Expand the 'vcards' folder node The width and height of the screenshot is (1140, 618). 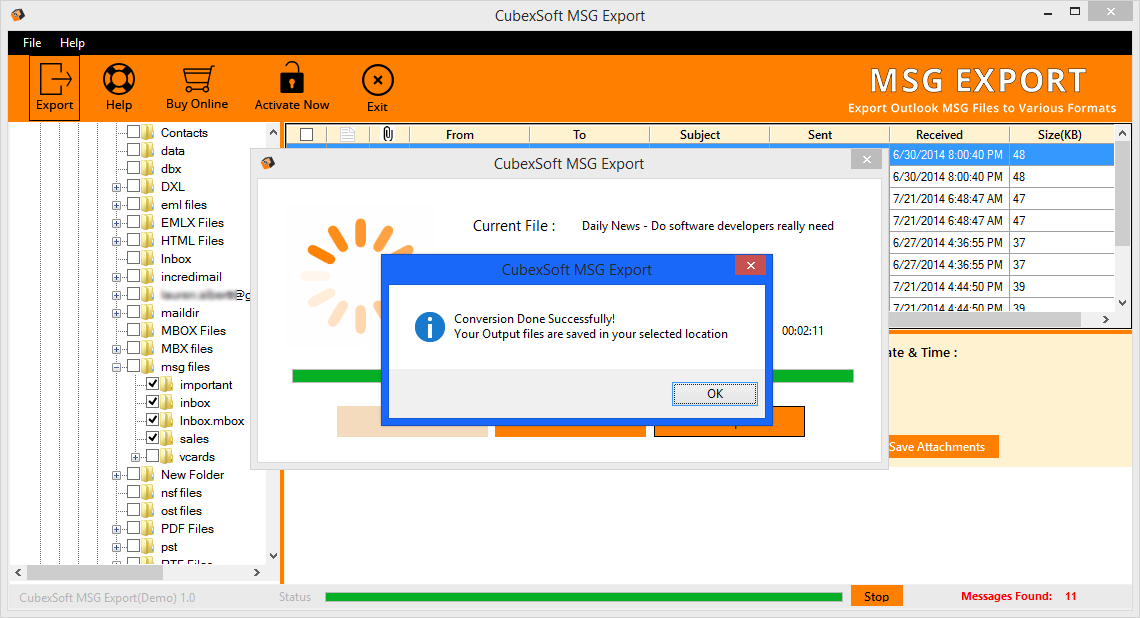[x=136, y=457]
